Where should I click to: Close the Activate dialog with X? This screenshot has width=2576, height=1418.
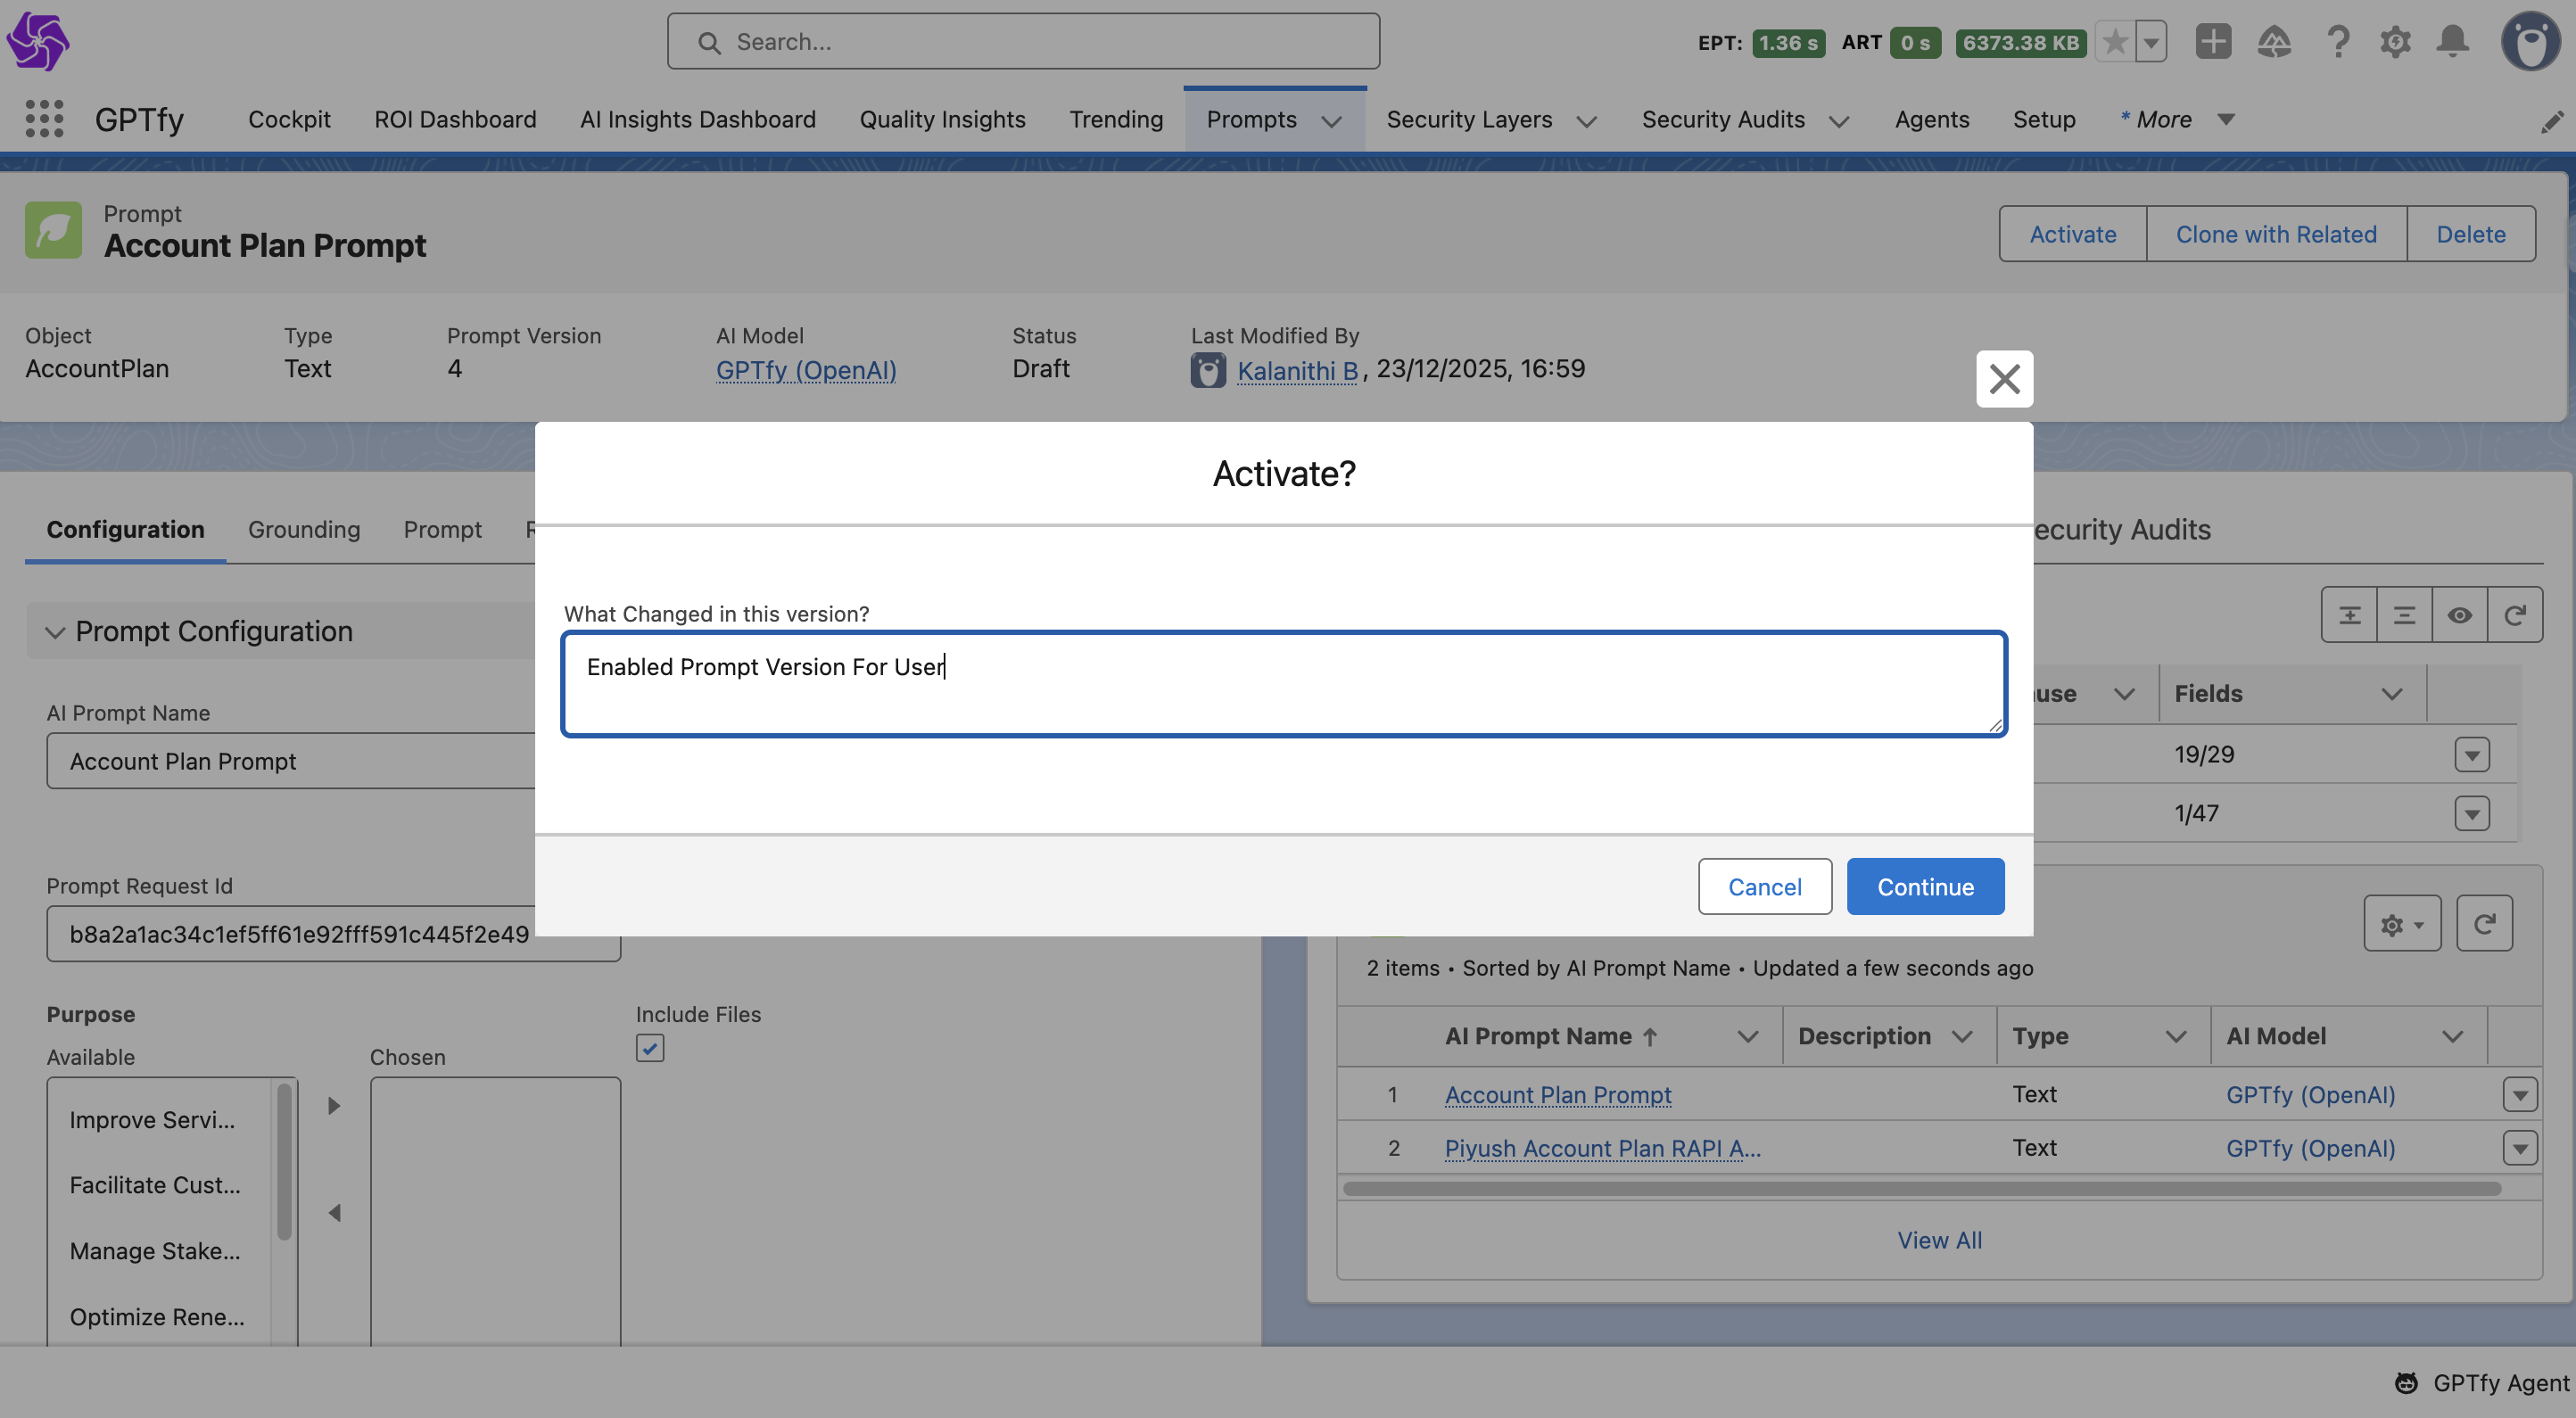click(2004, 379)
